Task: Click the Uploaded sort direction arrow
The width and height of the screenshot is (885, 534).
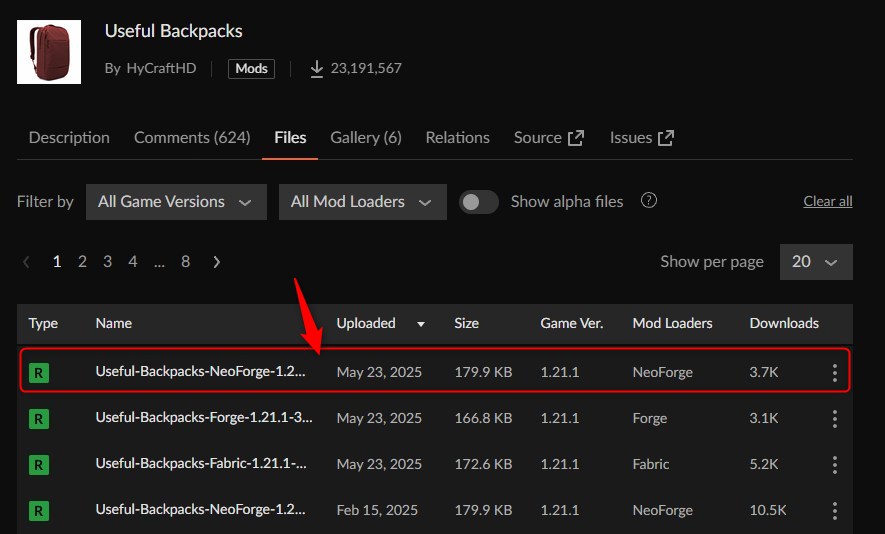Action: (x=420, y=324)
